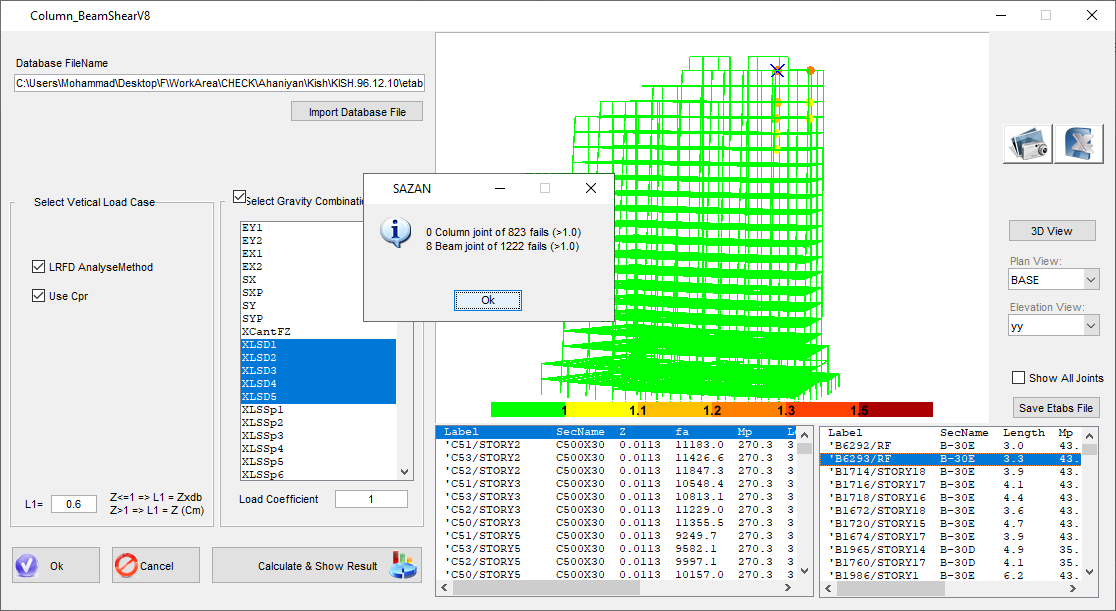1116x611 pixels.
Task: Click Import Database File button
Action: tap(357, 112)
